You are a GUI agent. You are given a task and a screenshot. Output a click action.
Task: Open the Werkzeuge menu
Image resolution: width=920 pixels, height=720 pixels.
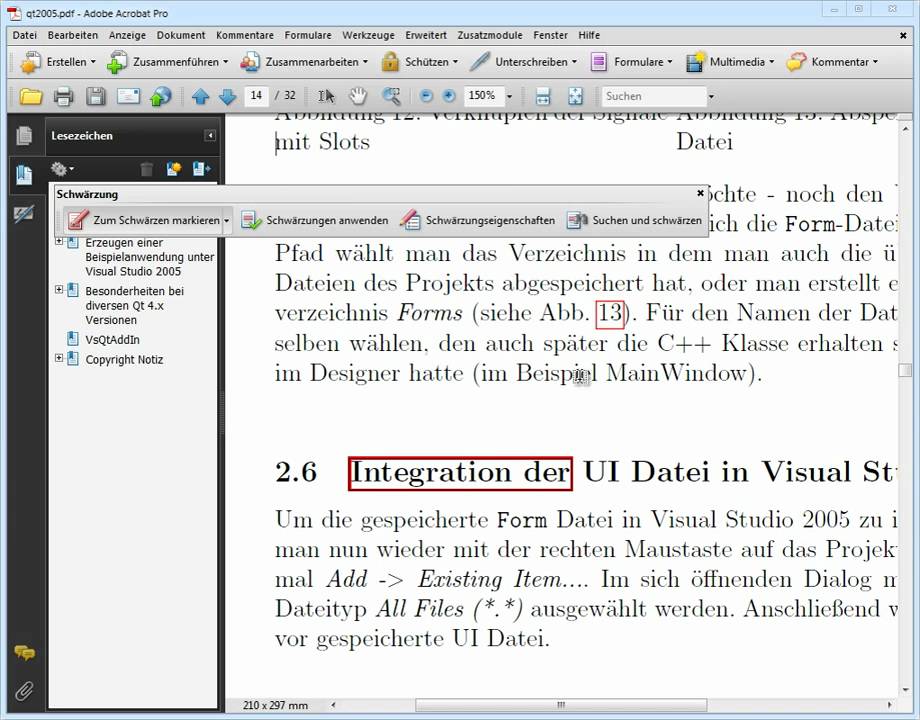click(x=368, y=35)
